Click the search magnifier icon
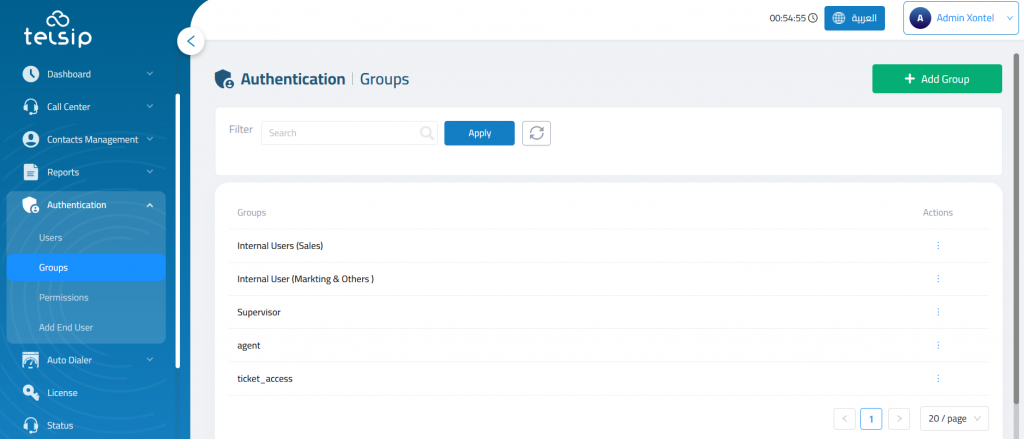The image size is (1024, 439). 427,133
